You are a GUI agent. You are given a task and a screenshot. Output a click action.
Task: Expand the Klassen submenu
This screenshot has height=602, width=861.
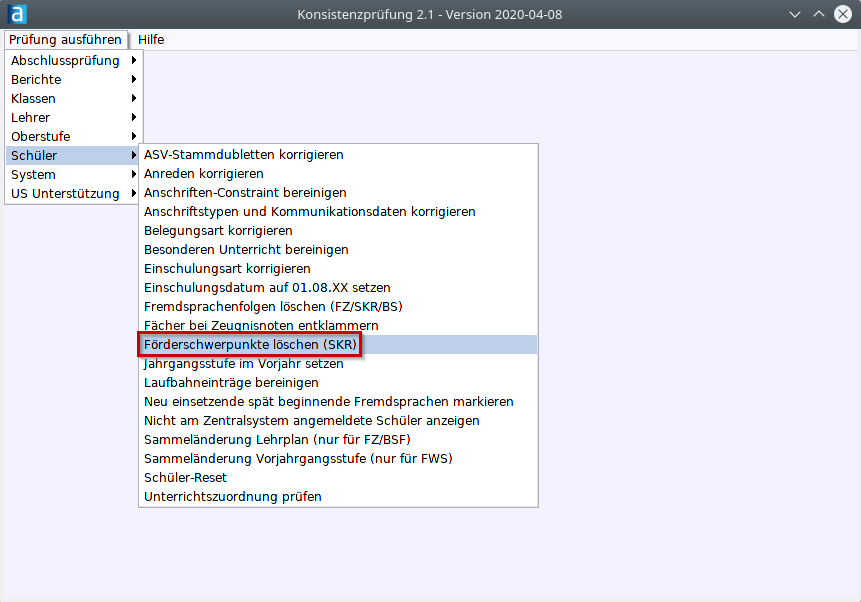[74, 98]
